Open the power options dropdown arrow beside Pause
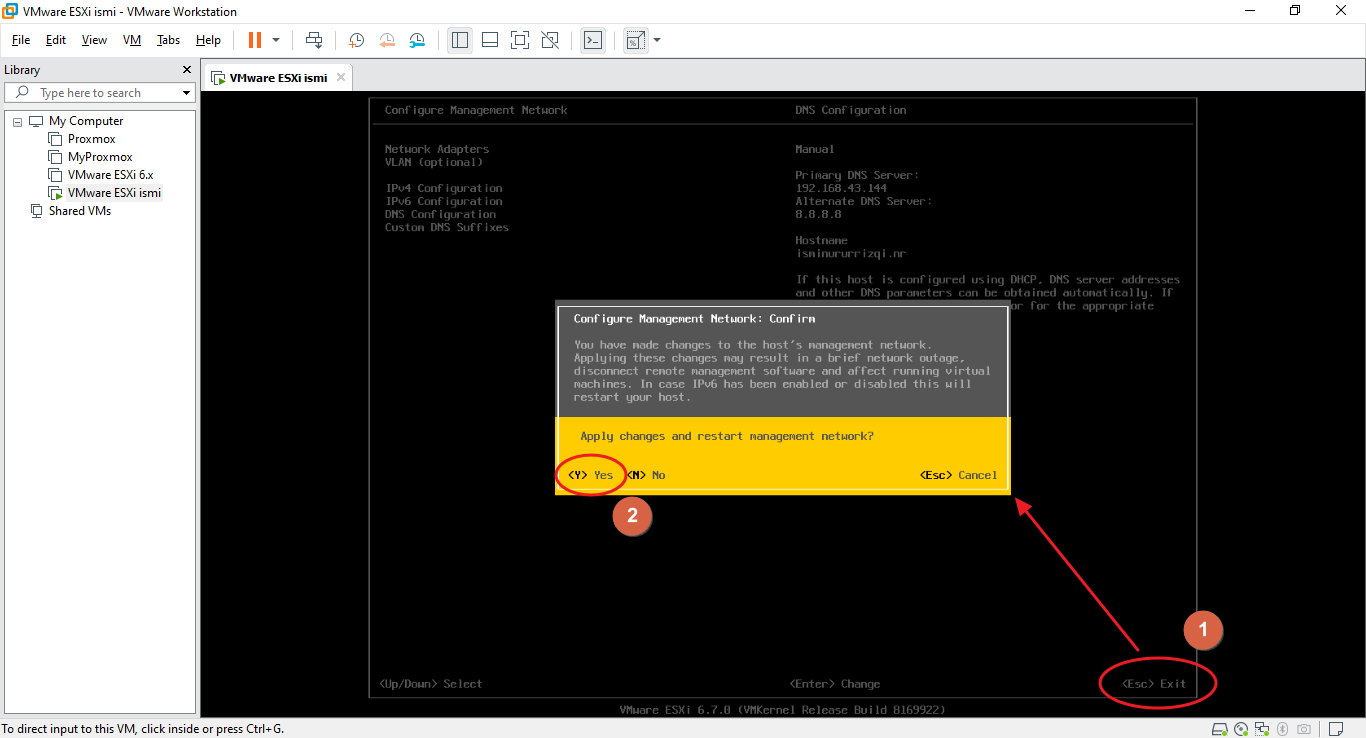The width and height of the screenshot is (1366, 738). coord(276,40)
